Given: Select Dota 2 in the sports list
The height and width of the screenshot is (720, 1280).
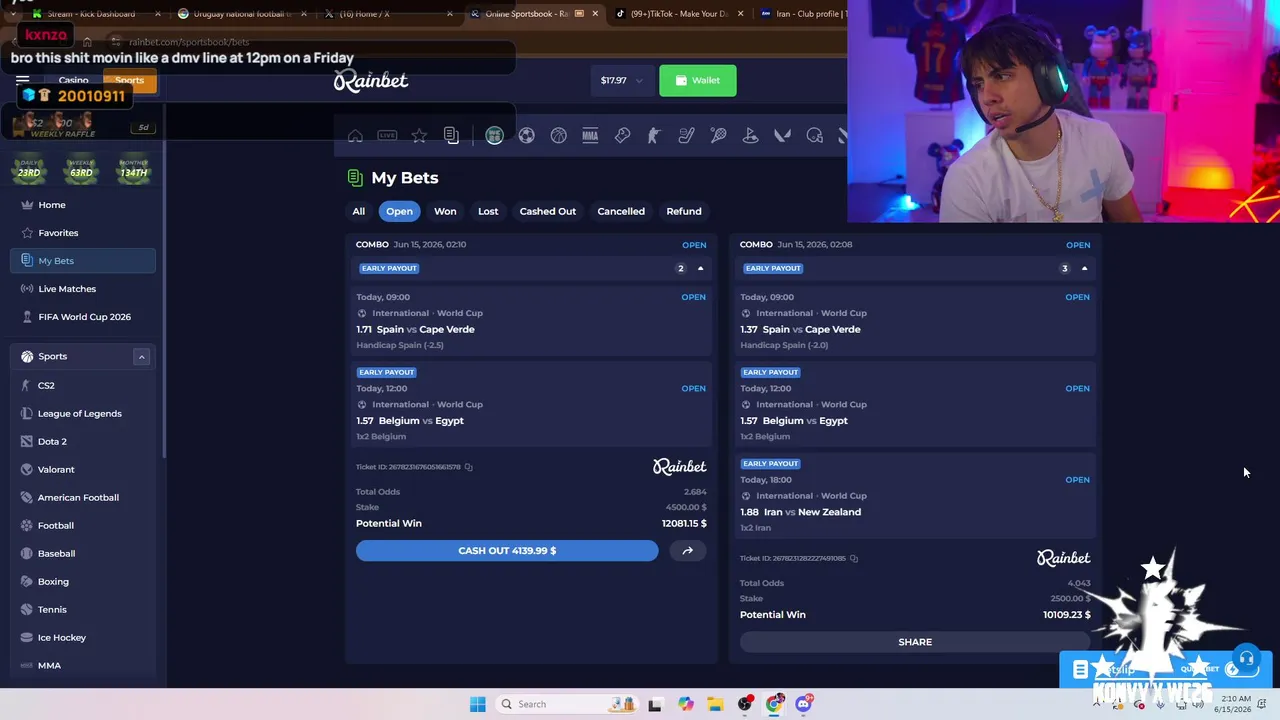Looking at the screenshot, I should (x=83, y=441).
